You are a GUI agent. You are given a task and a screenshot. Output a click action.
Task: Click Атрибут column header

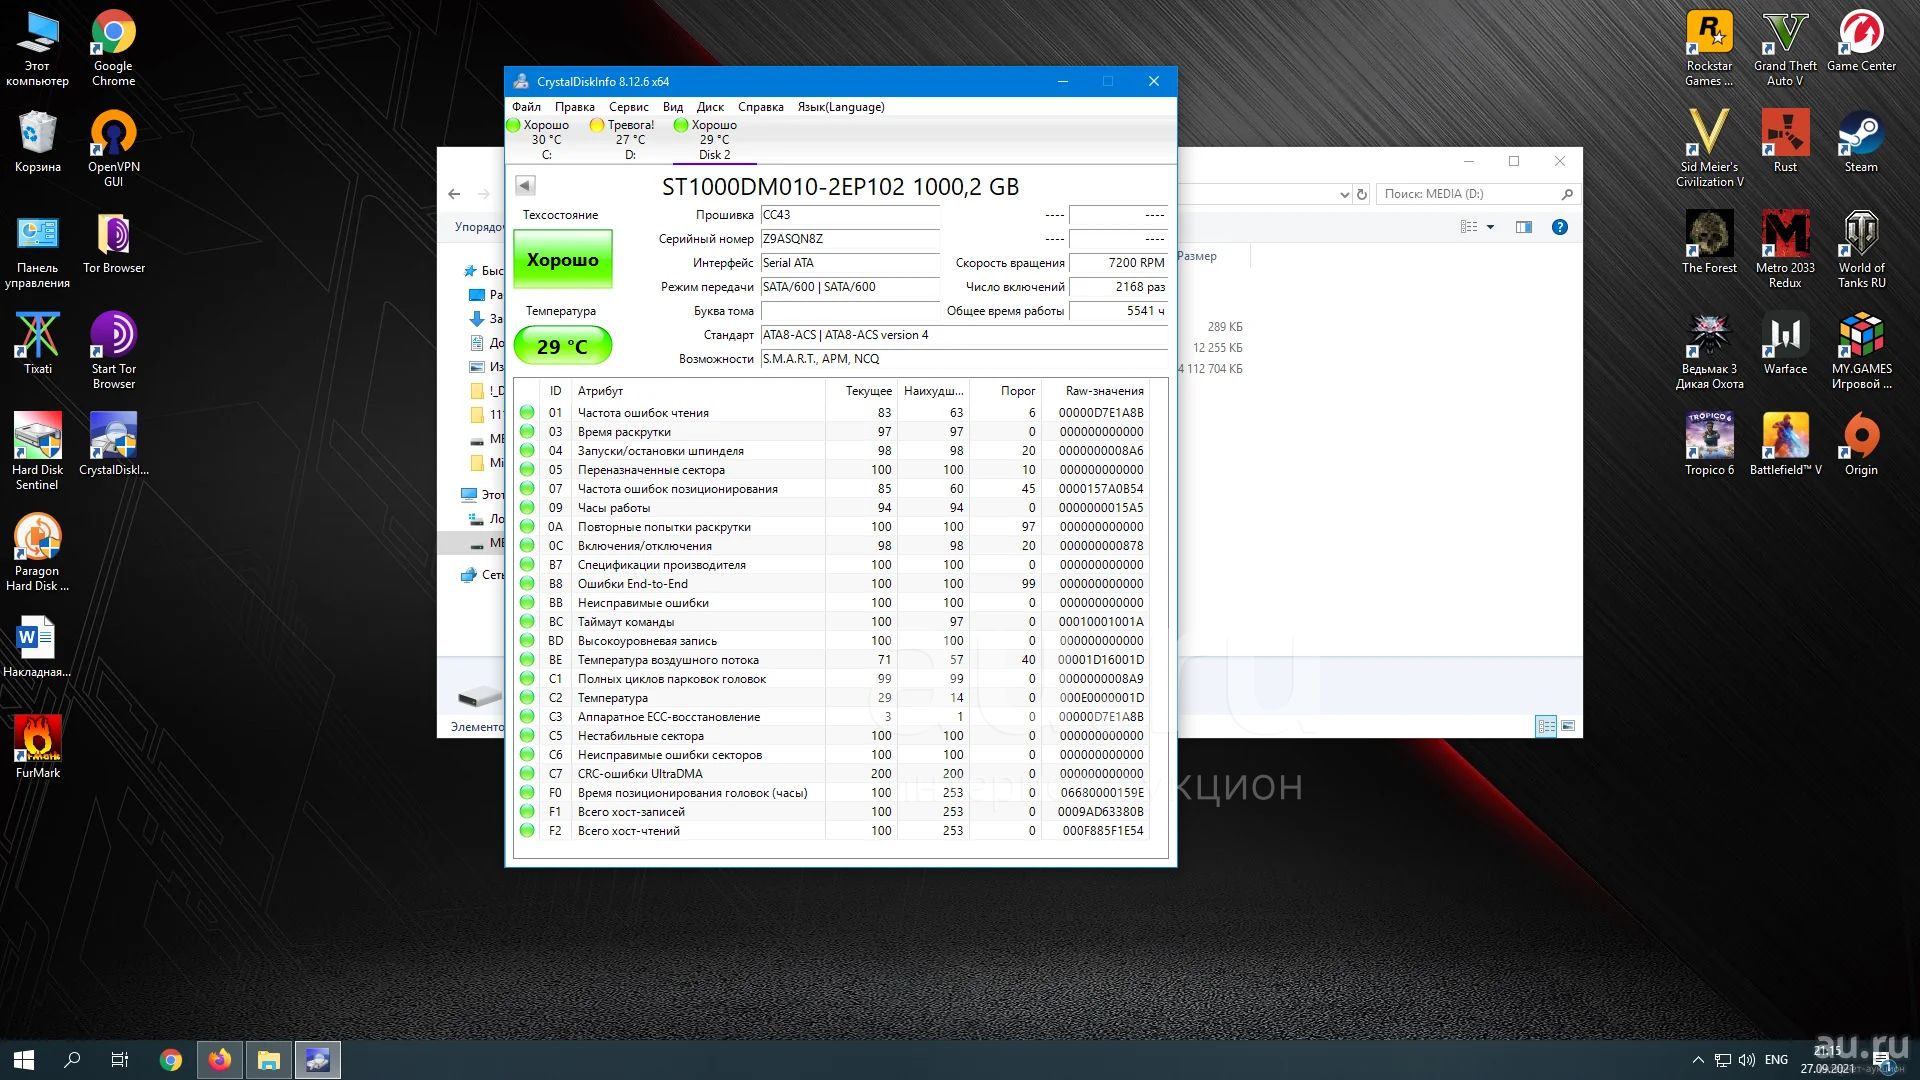click(600, 391)
